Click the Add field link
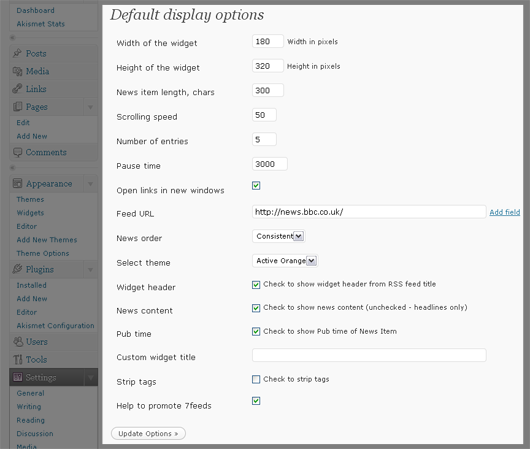This screenshot has width=530, height=449. tap(505, 212)
